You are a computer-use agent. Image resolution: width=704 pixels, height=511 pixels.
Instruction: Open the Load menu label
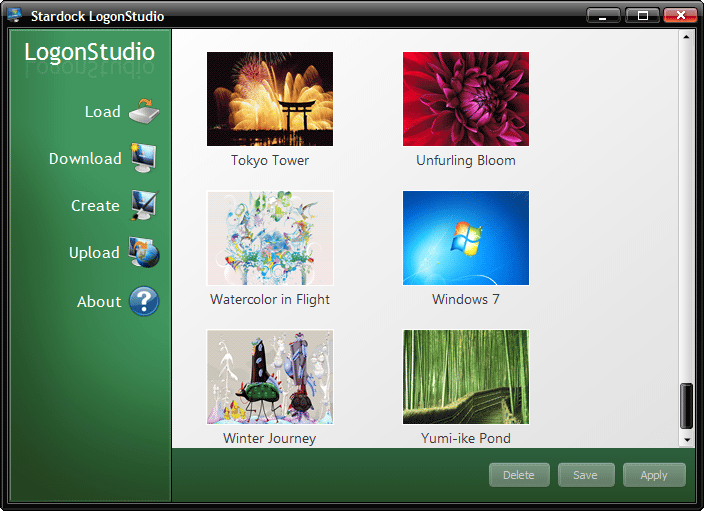click(x=103, y=111)
